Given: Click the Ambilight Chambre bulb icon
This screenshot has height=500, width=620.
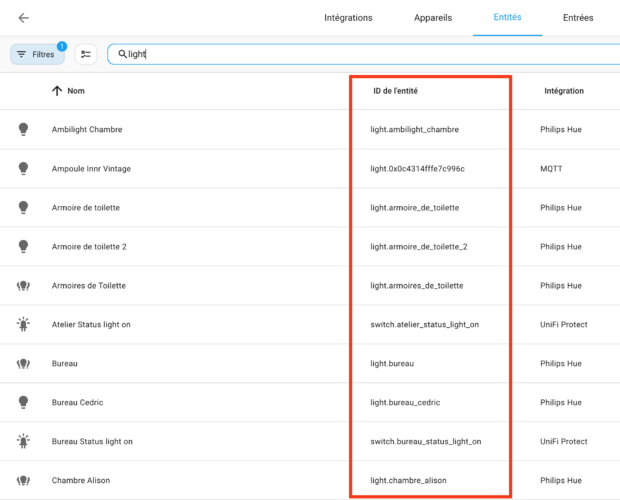Looking at the screenshot, I should (x=23, y=129).
